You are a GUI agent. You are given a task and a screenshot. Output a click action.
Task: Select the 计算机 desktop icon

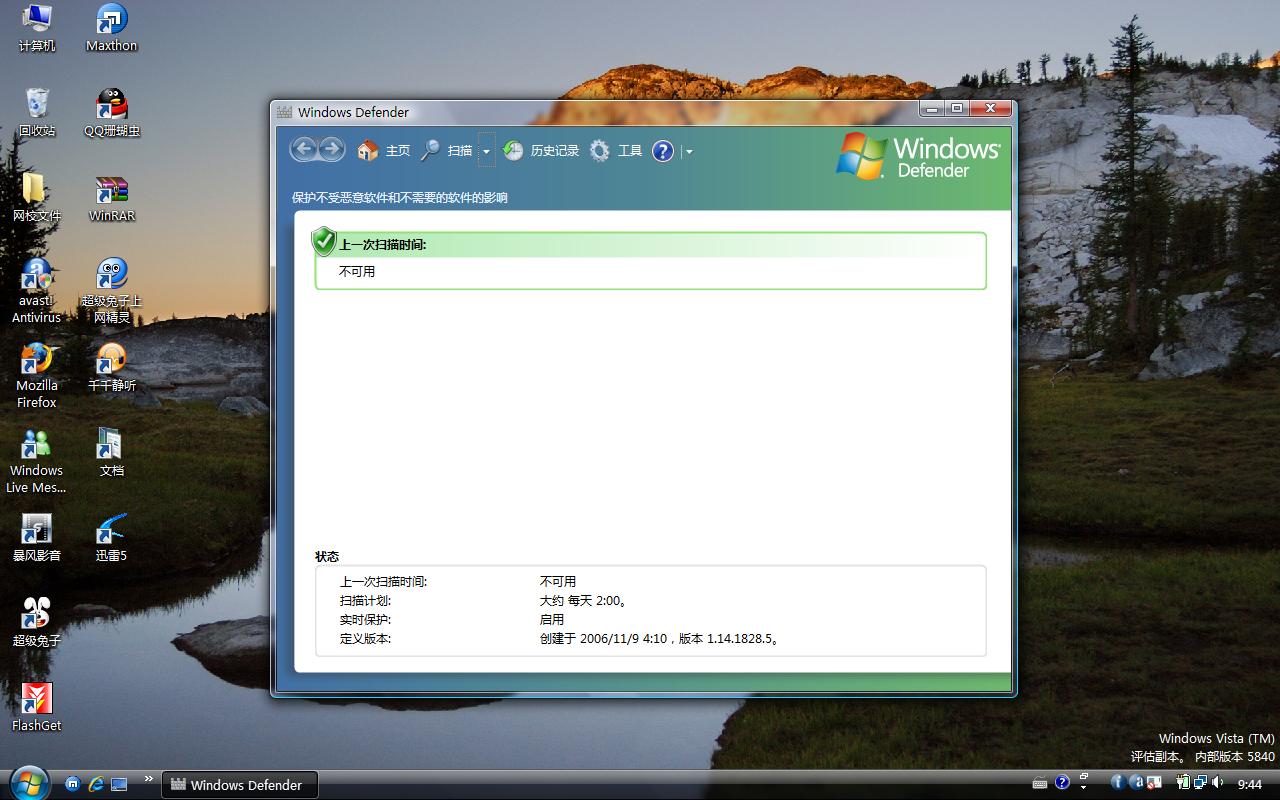point(37,28)
